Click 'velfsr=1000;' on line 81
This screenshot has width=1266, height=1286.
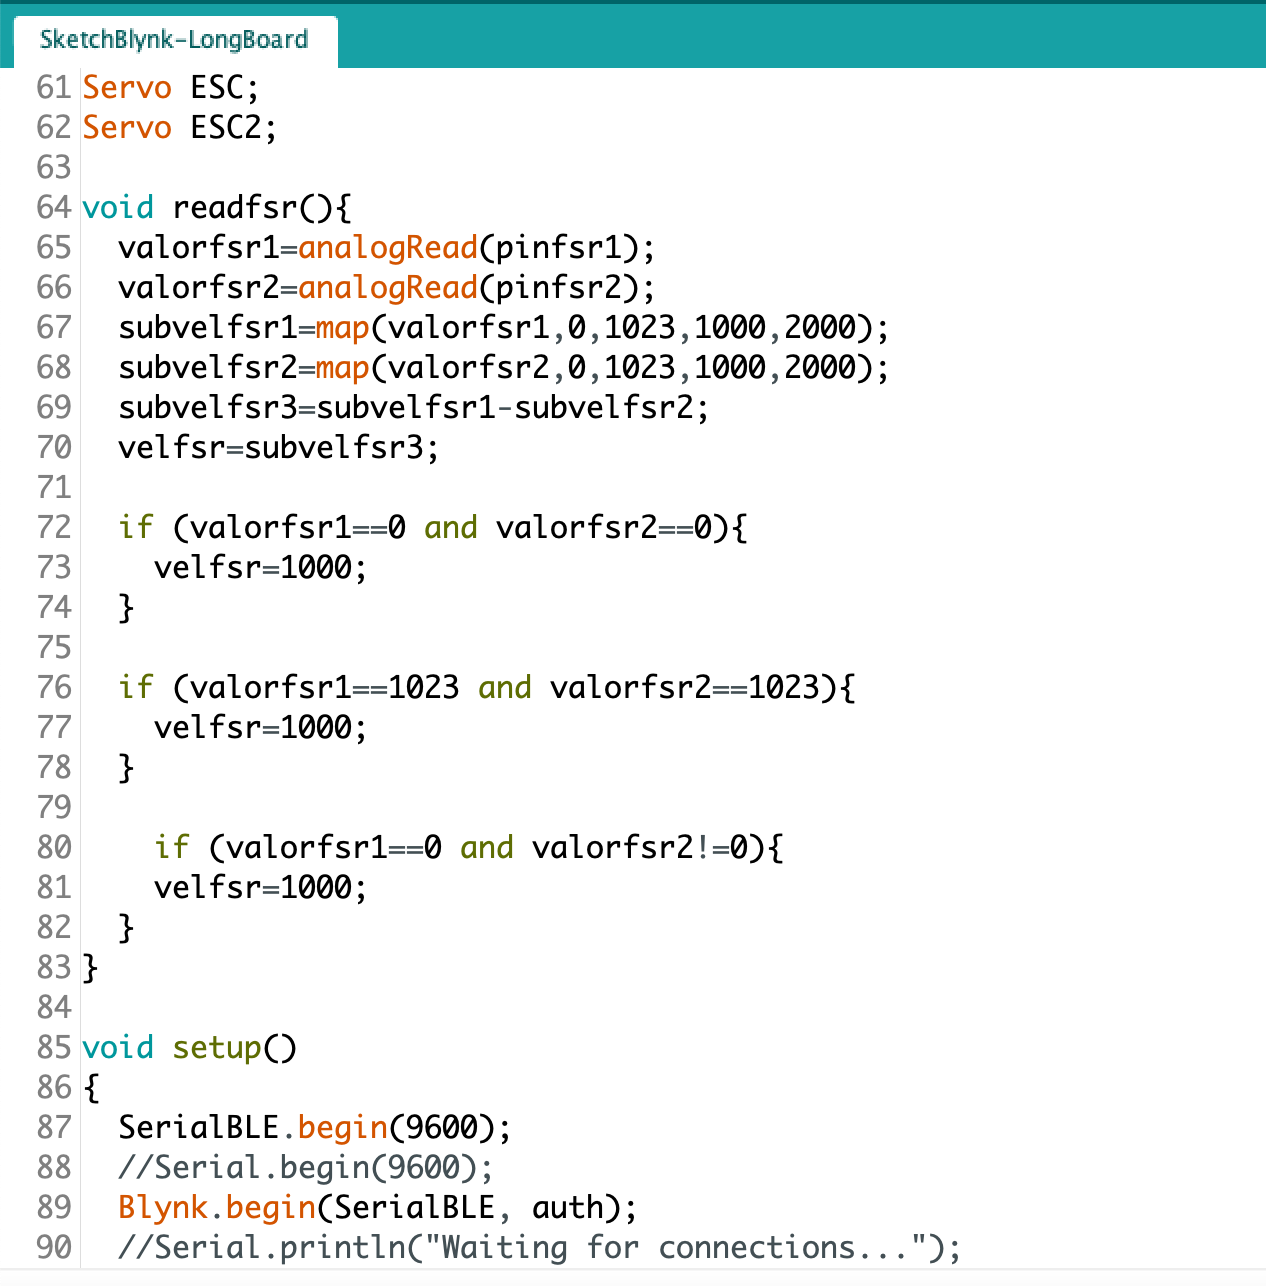(260, 888)
